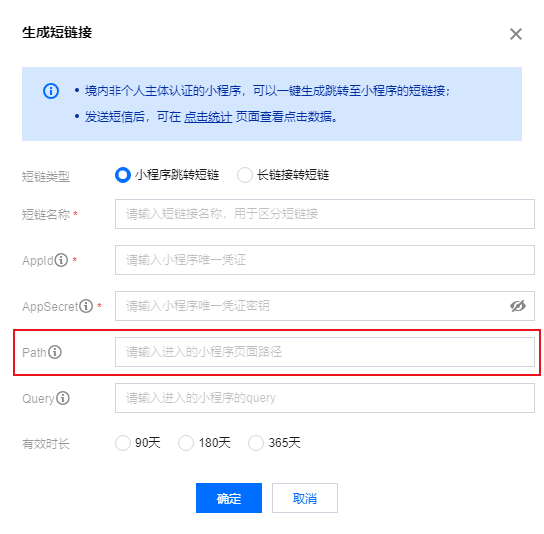Click the AppSecret info icon

(x=86, y=306)
